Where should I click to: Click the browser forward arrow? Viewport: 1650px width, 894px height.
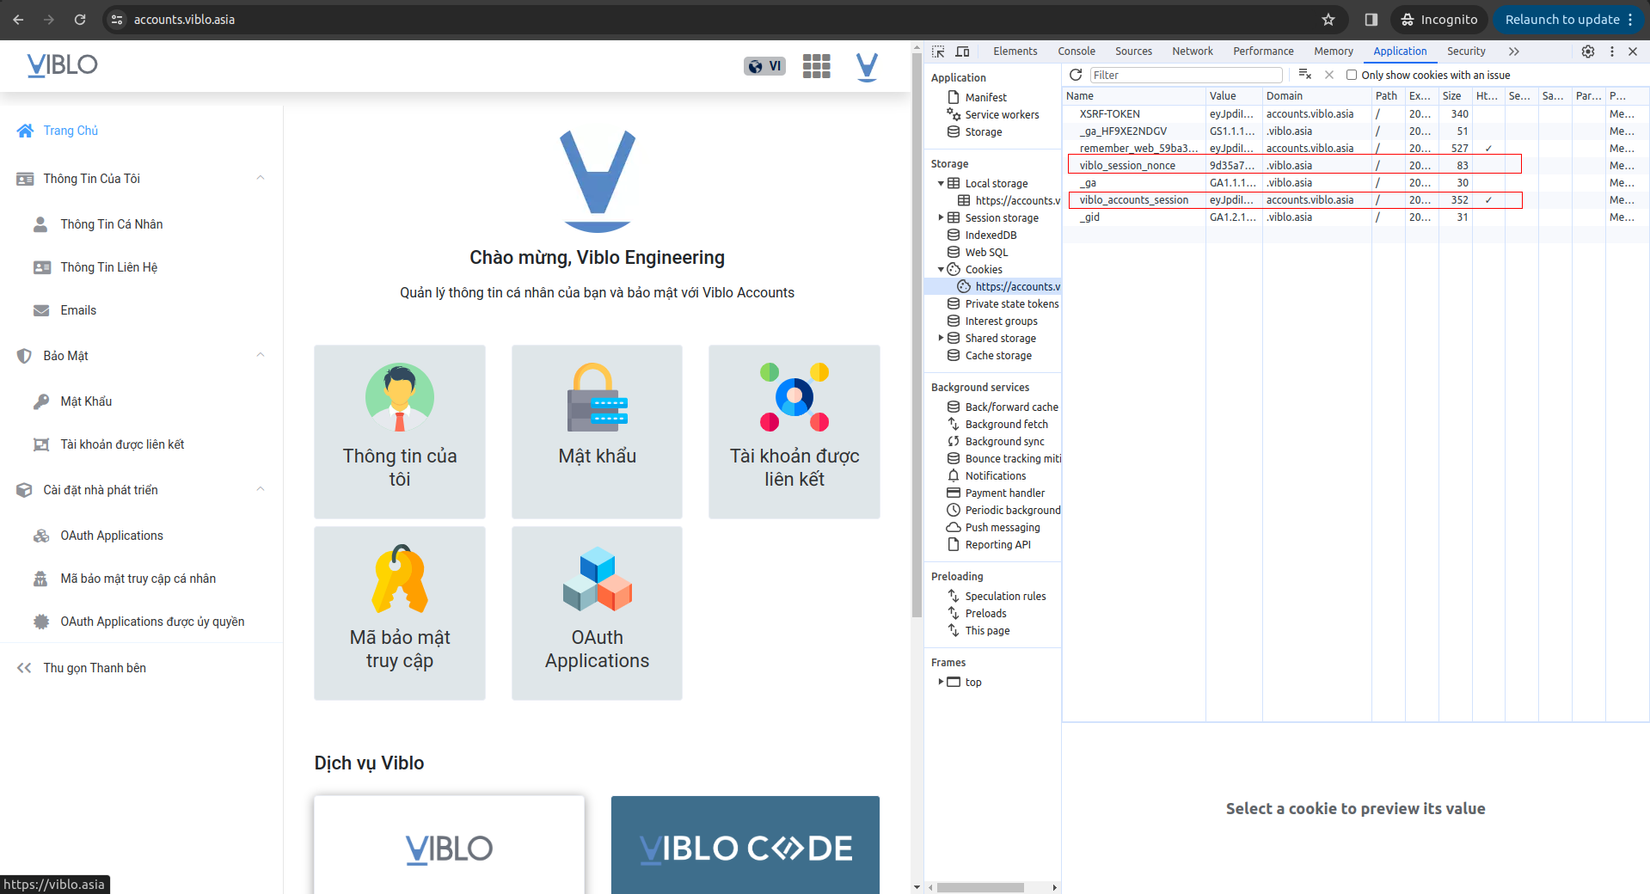49,19
